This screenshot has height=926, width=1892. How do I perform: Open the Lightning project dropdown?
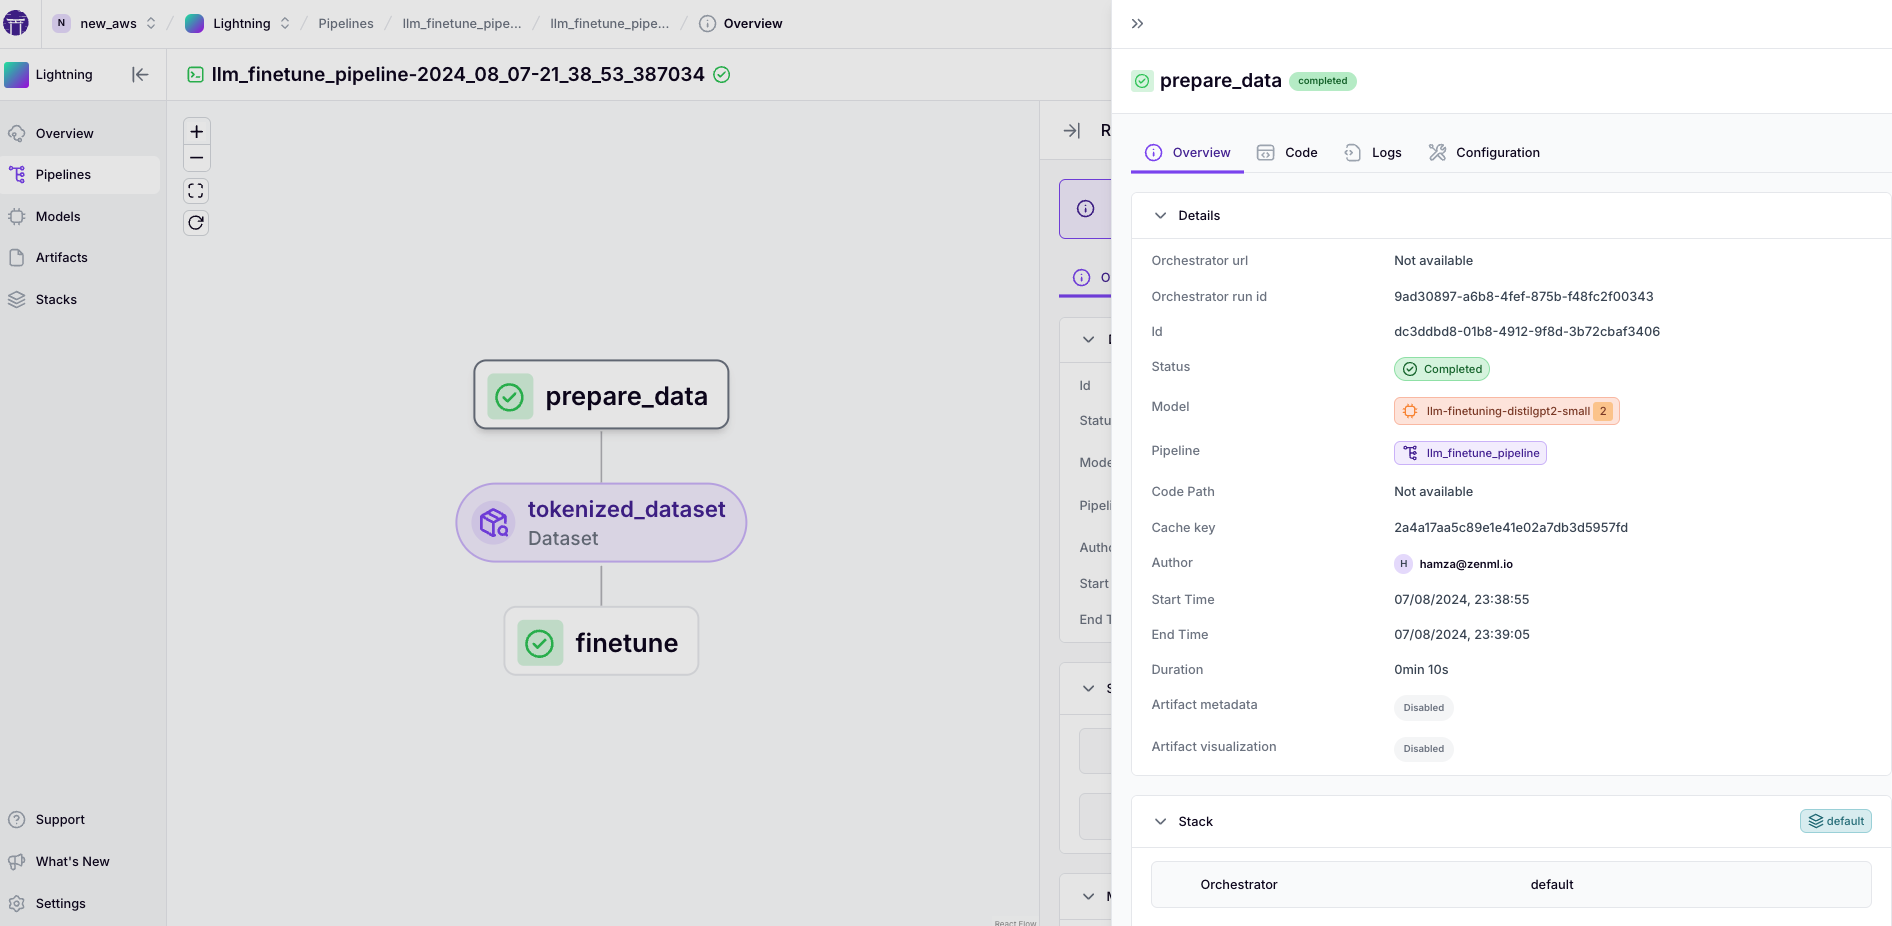[238, 24]
